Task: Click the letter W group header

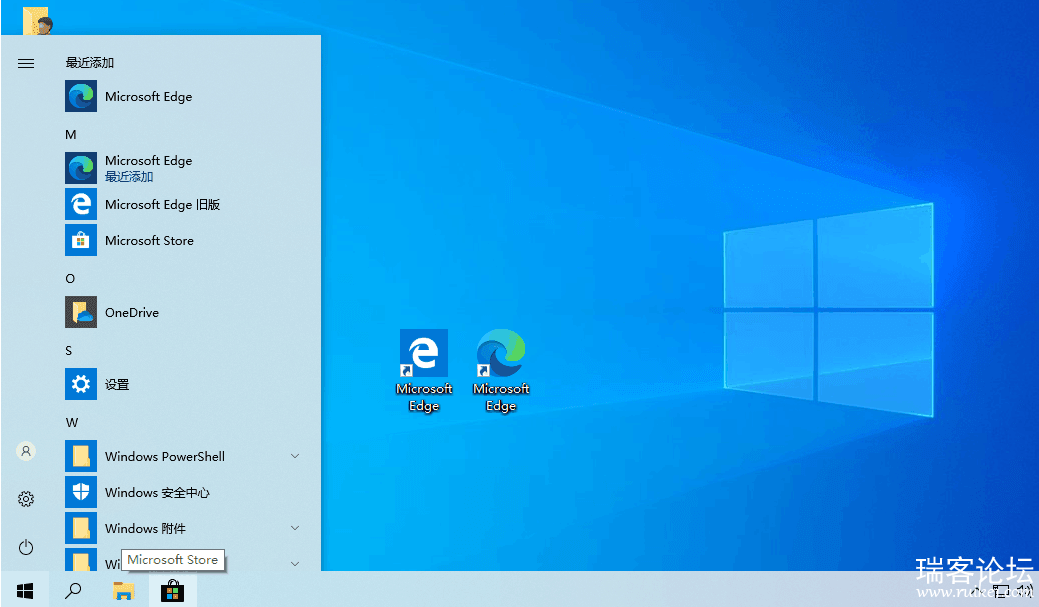Action: coord(72,423)
